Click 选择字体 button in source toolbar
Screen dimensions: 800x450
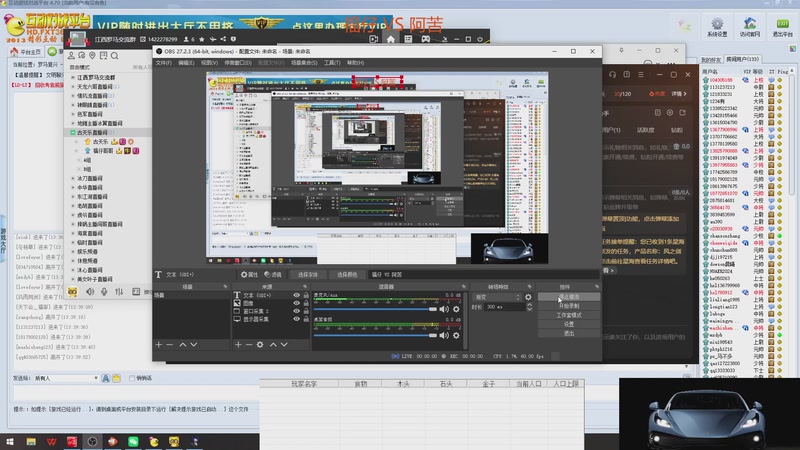(x=308, y=274)
